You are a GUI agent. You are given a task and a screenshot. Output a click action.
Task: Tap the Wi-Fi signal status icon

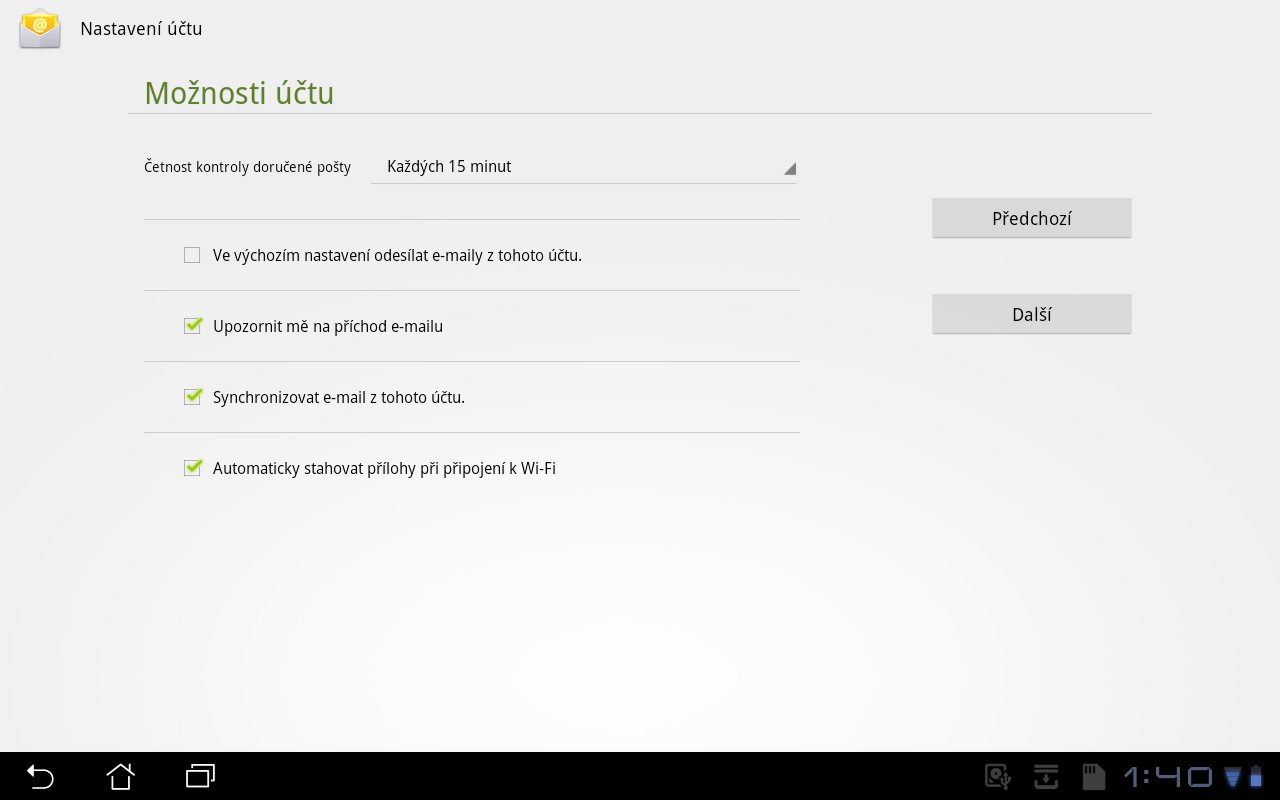click(1233, 777)
